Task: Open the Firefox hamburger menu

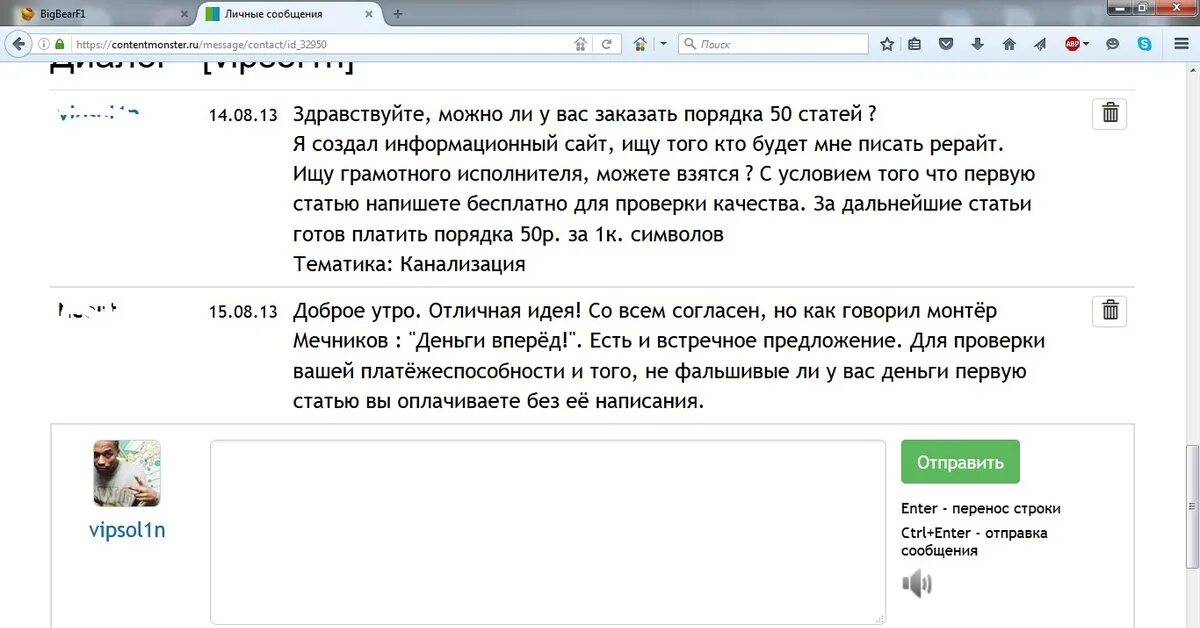Action: pos(1181,43)
